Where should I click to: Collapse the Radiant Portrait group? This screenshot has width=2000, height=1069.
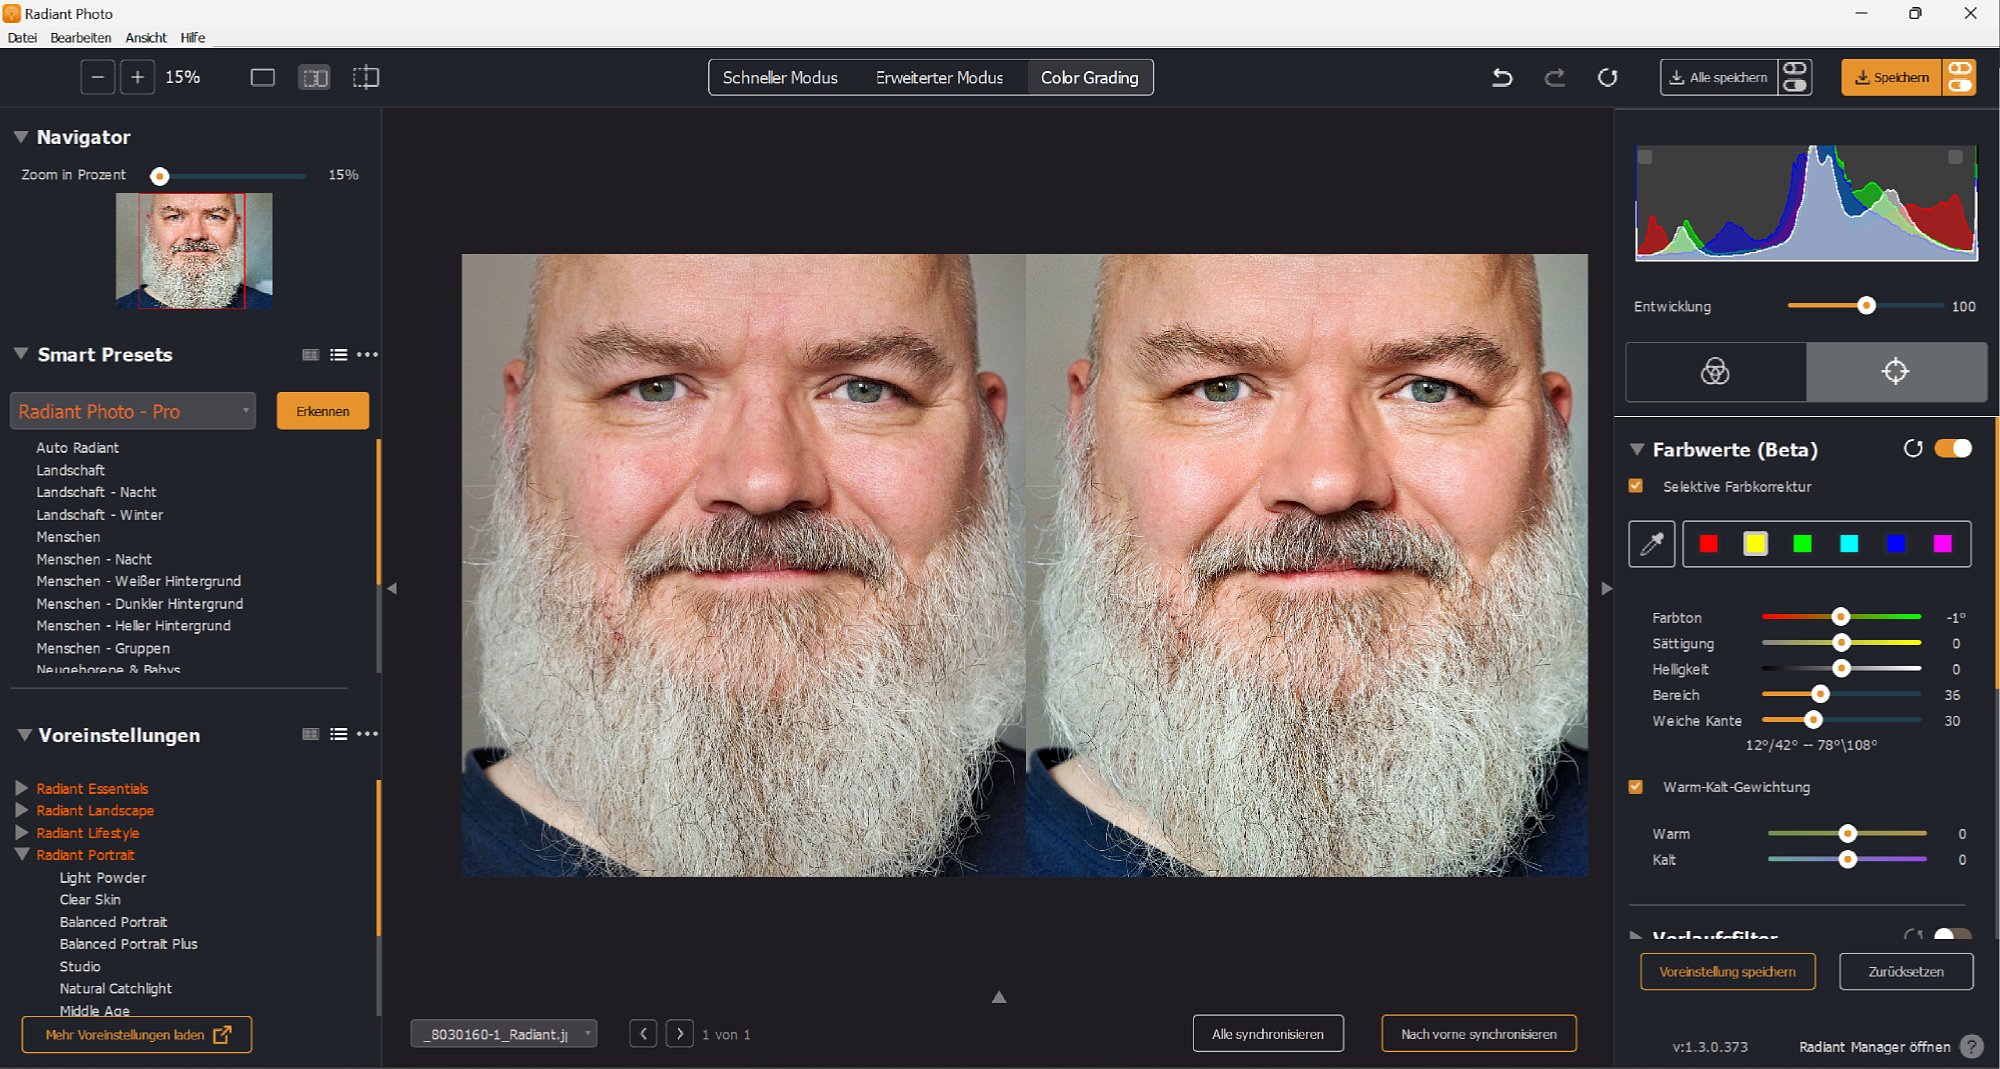pos(21,855)
